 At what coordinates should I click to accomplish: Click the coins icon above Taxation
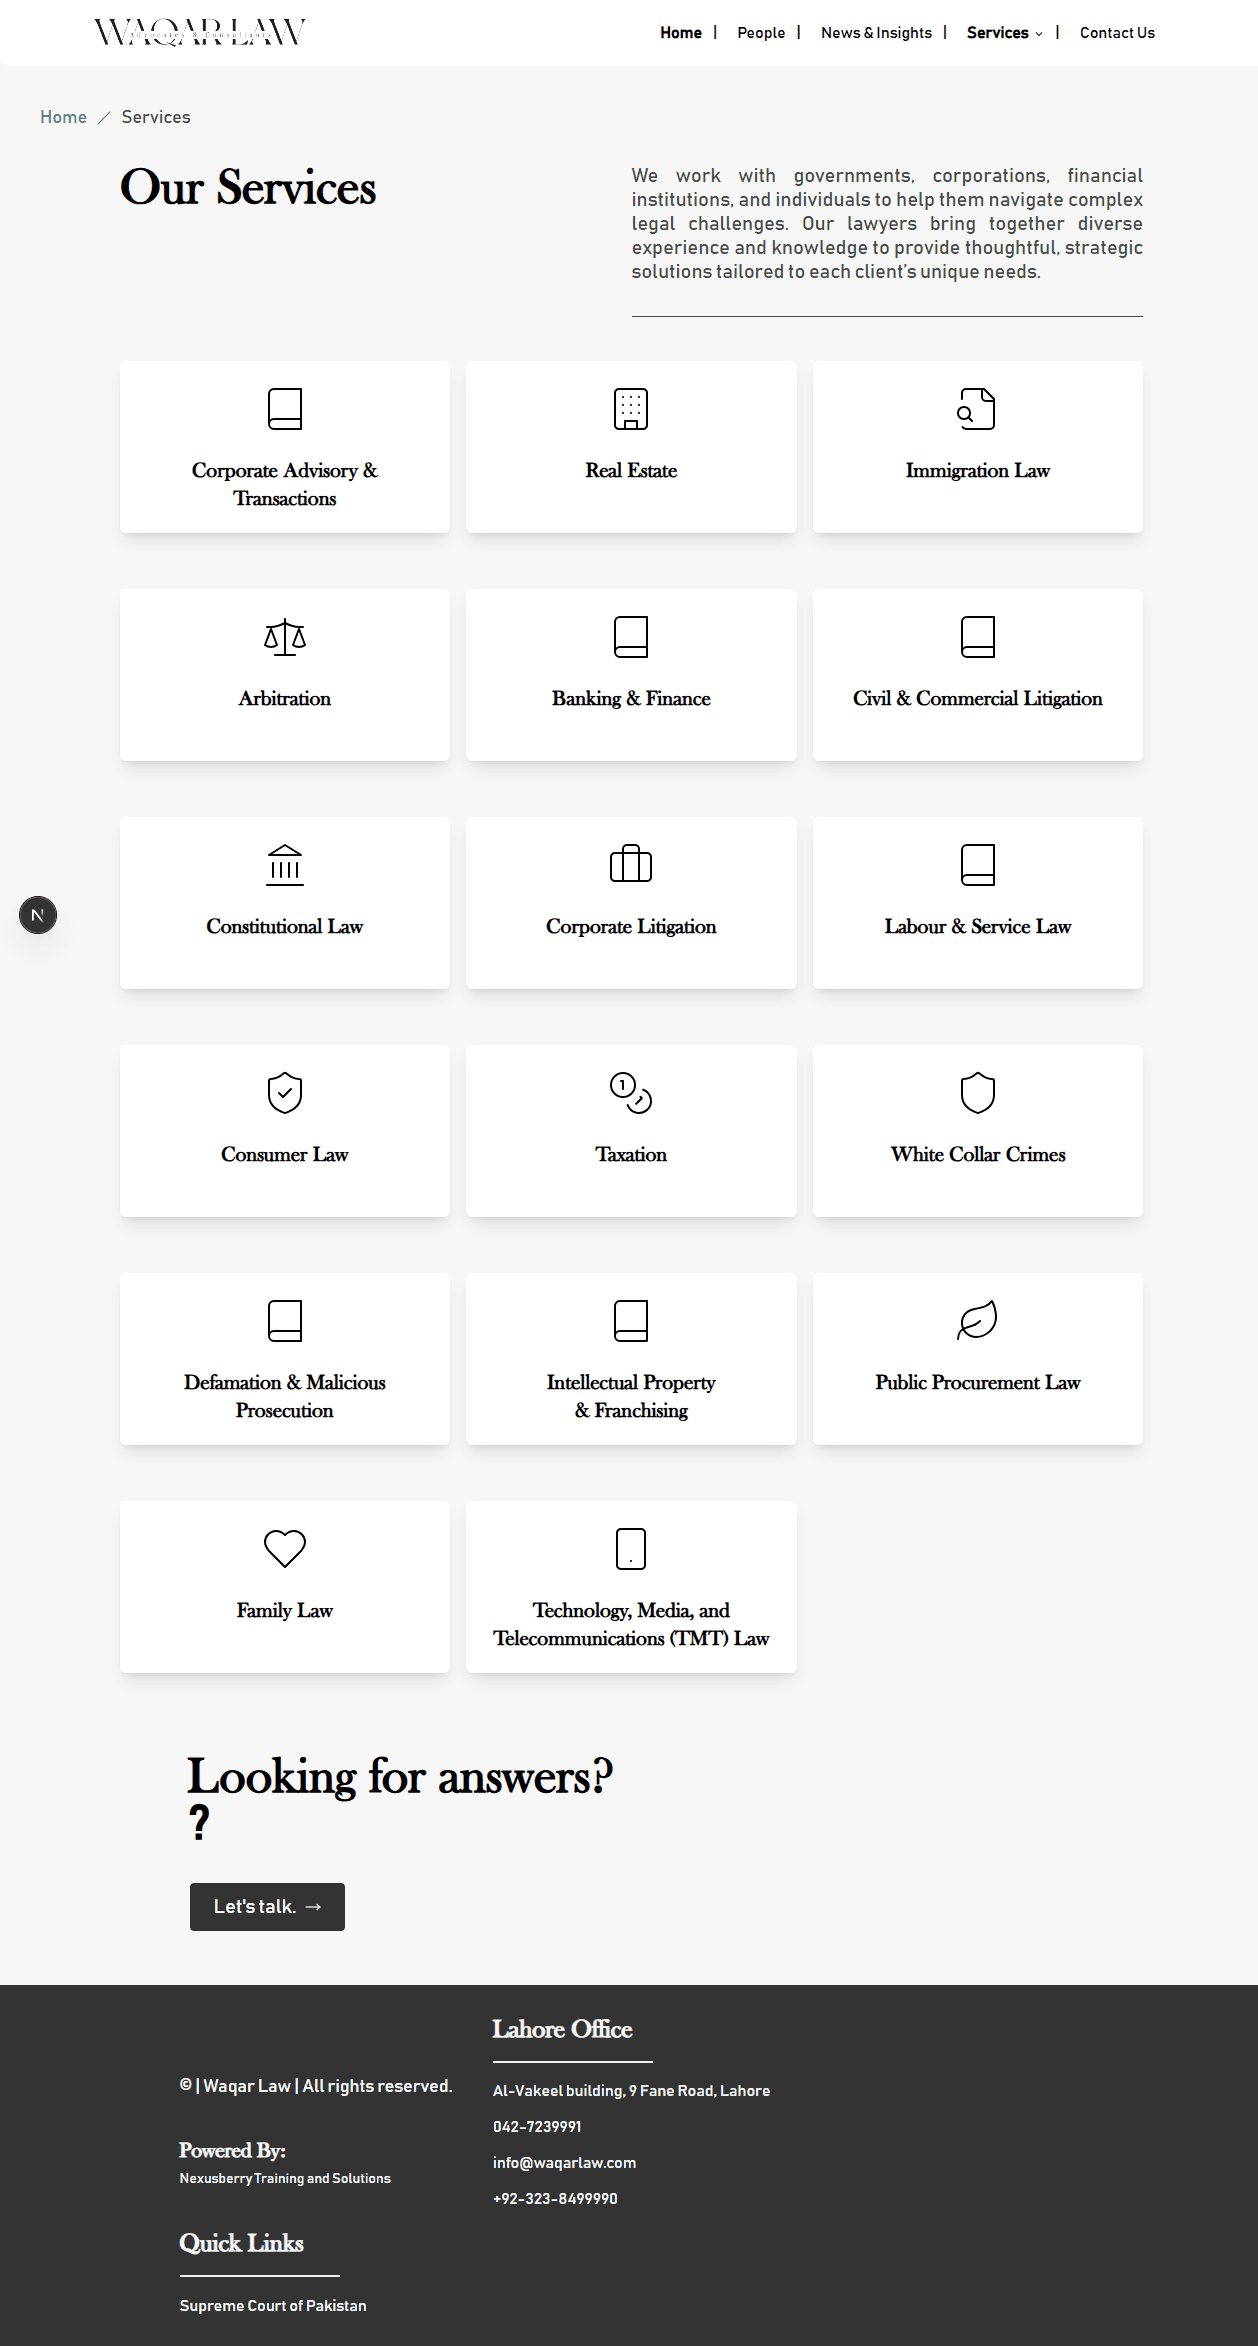631,1093
